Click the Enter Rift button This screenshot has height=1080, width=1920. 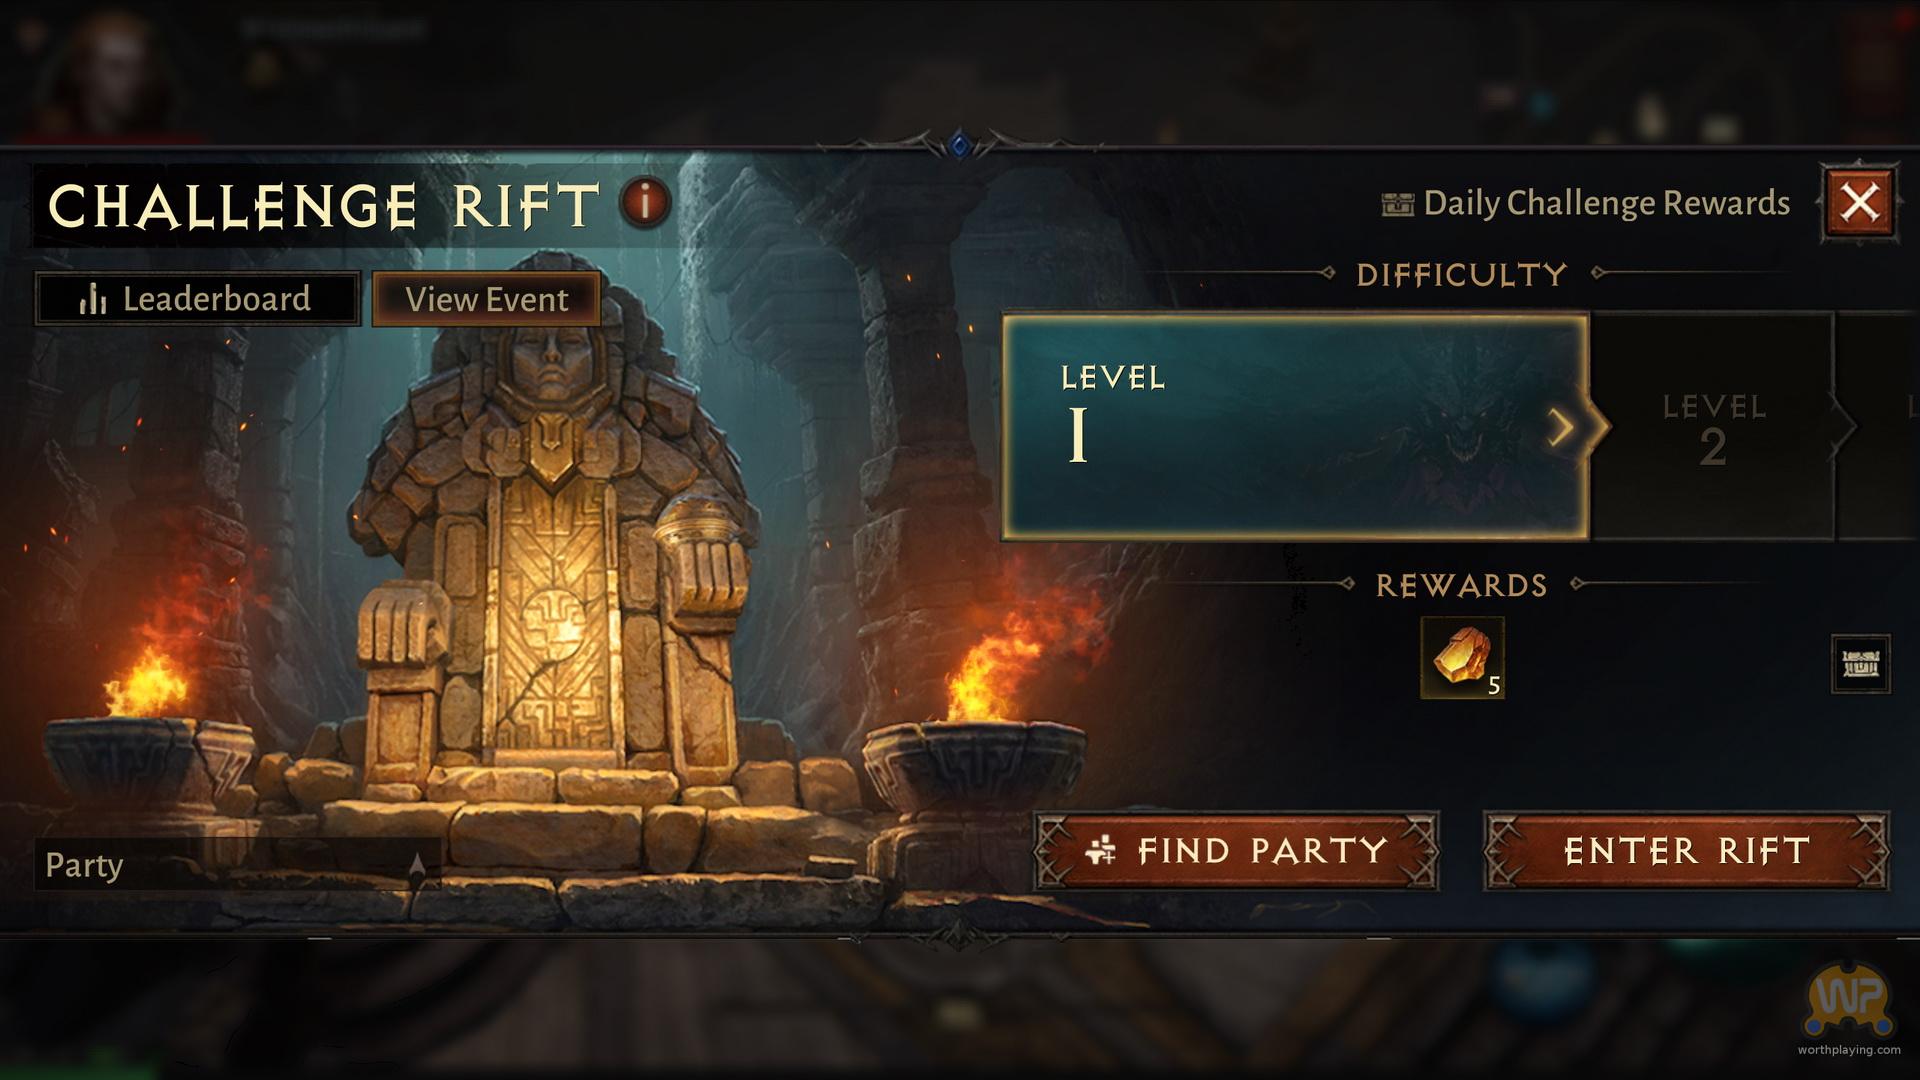point(1686,851)
